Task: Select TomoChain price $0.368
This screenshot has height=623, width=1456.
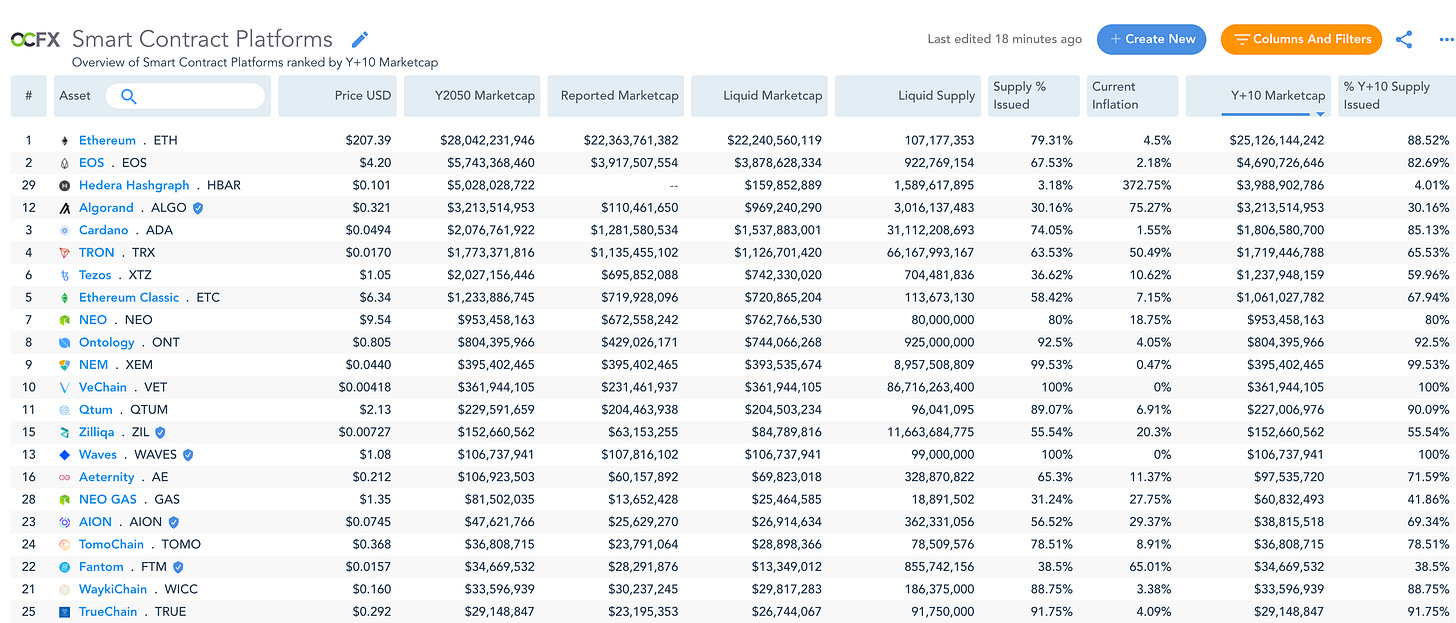Action: coord(373,545)
